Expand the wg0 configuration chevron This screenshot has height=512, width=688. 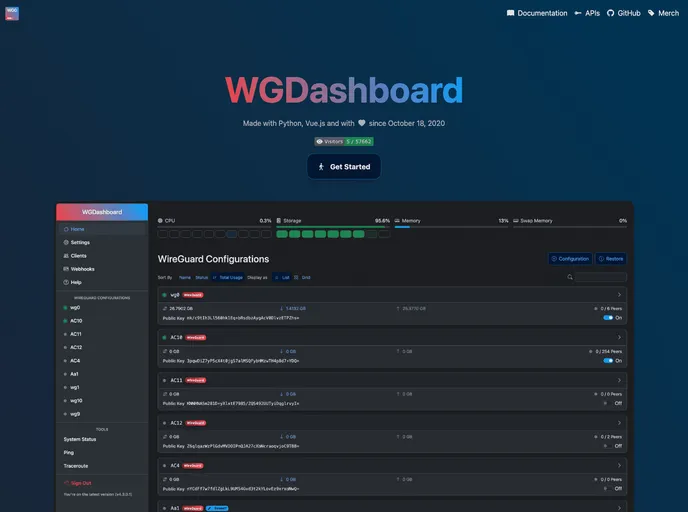(619, 295)
